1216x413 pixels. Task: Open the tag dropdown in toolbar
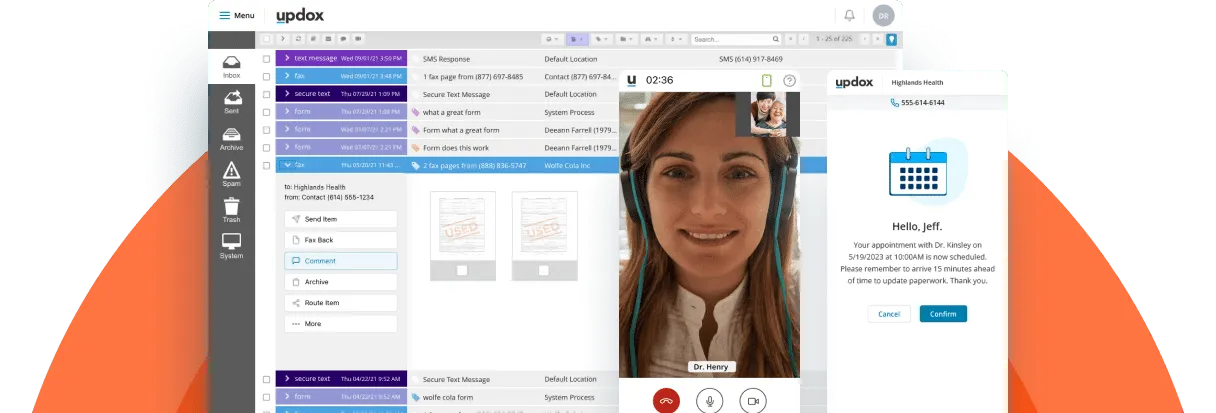[601, 39]
